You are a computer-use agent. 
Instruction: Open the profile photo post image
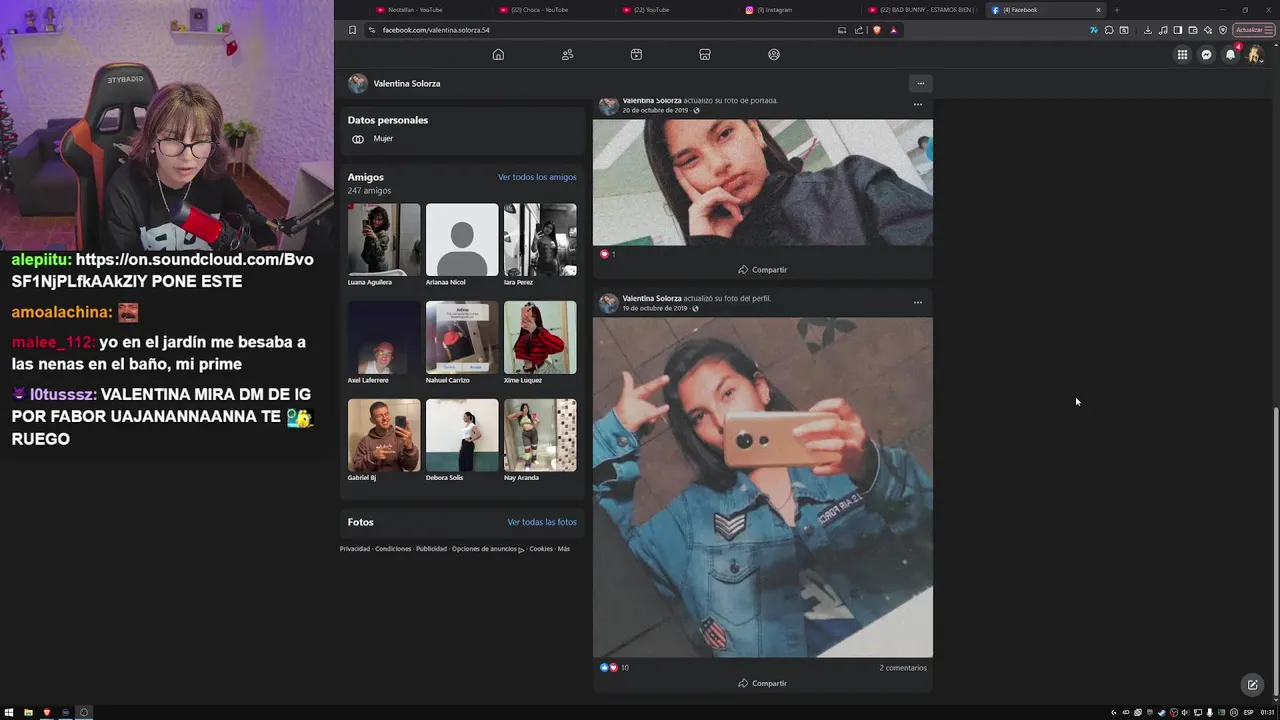763,487
